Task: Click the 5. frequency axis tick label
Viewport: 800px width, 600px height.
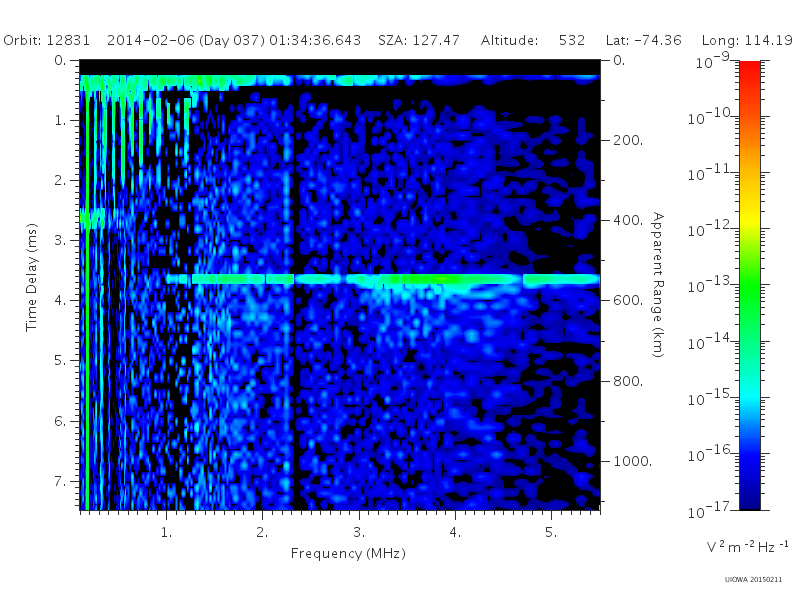Action: [551, 533]
